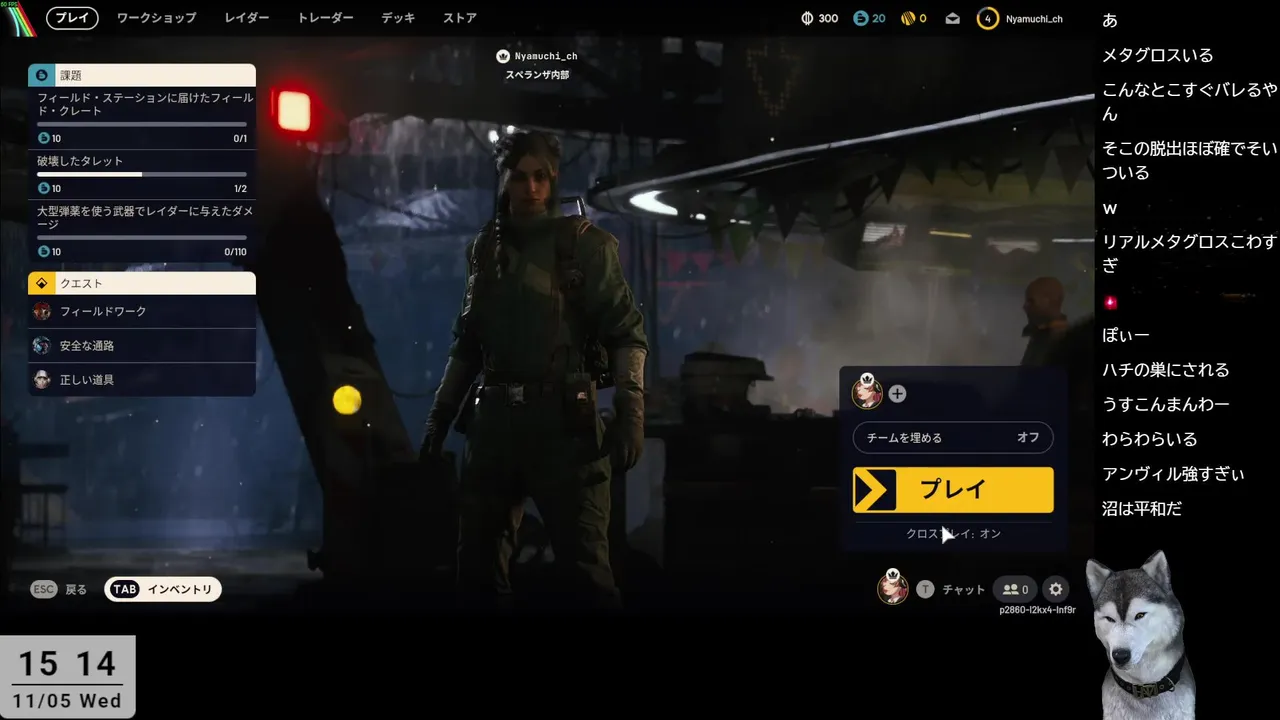Click the player avatar beside チャット
Image resolution: width=1280 pixels, height=720 pixels.
point(892,588)
